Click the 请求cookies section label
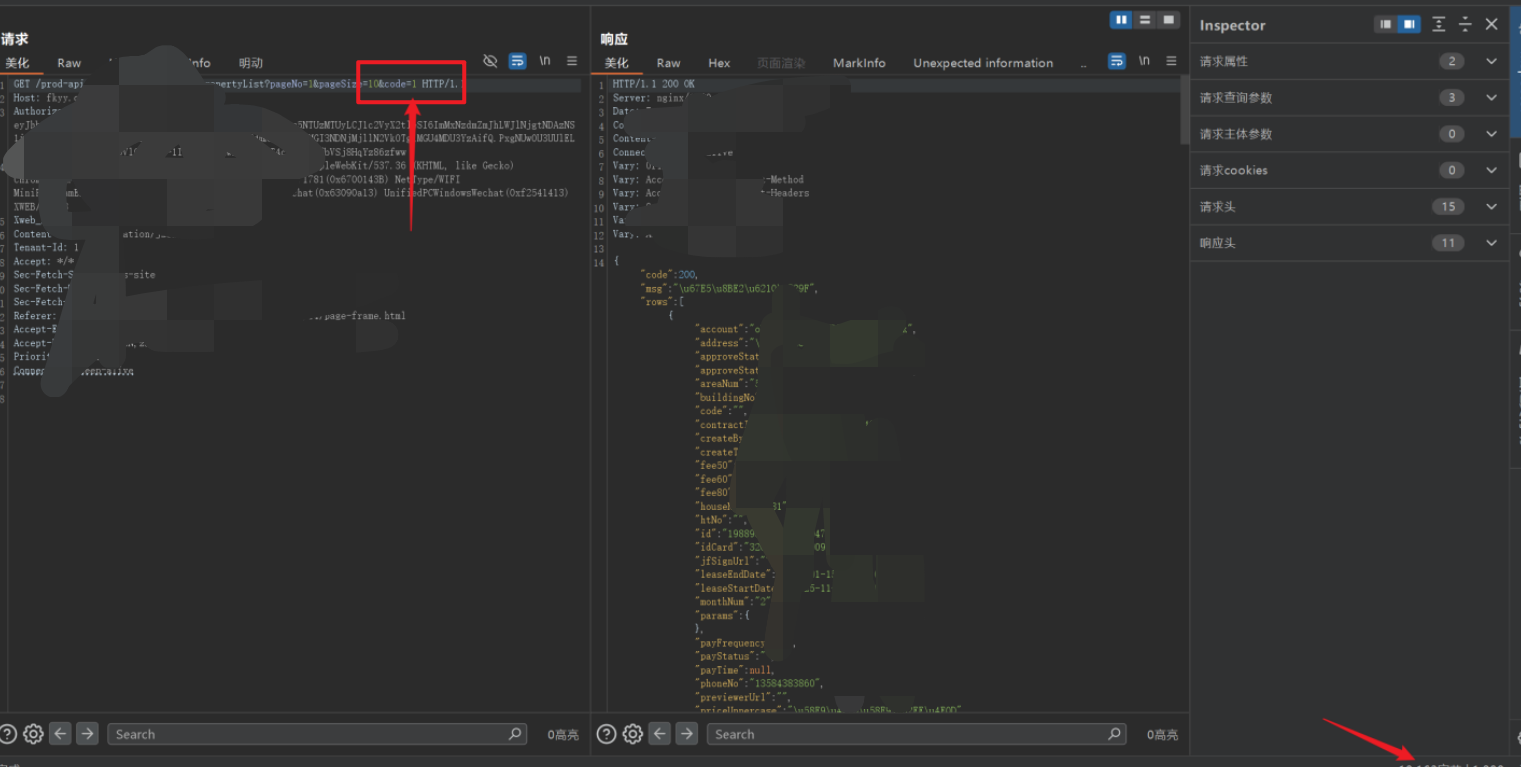This screenshot has width=1521, height=767. click(1234, 170)
